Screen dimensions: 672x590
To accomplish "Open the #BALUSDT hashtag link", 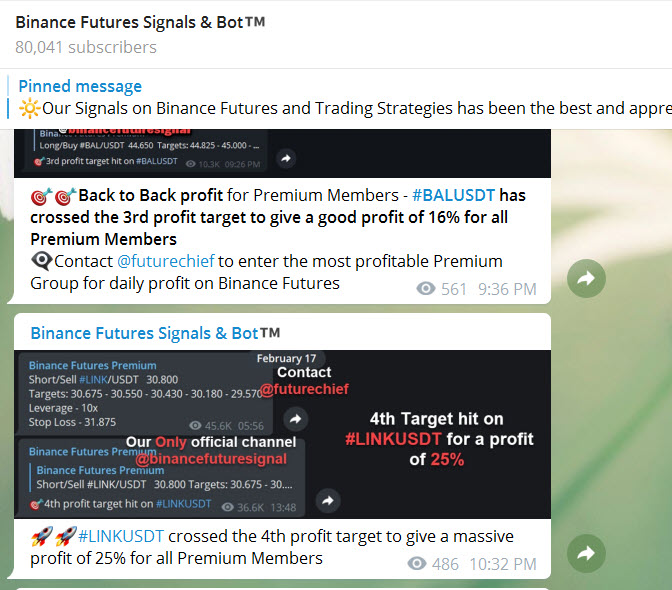I will (454, 195).
